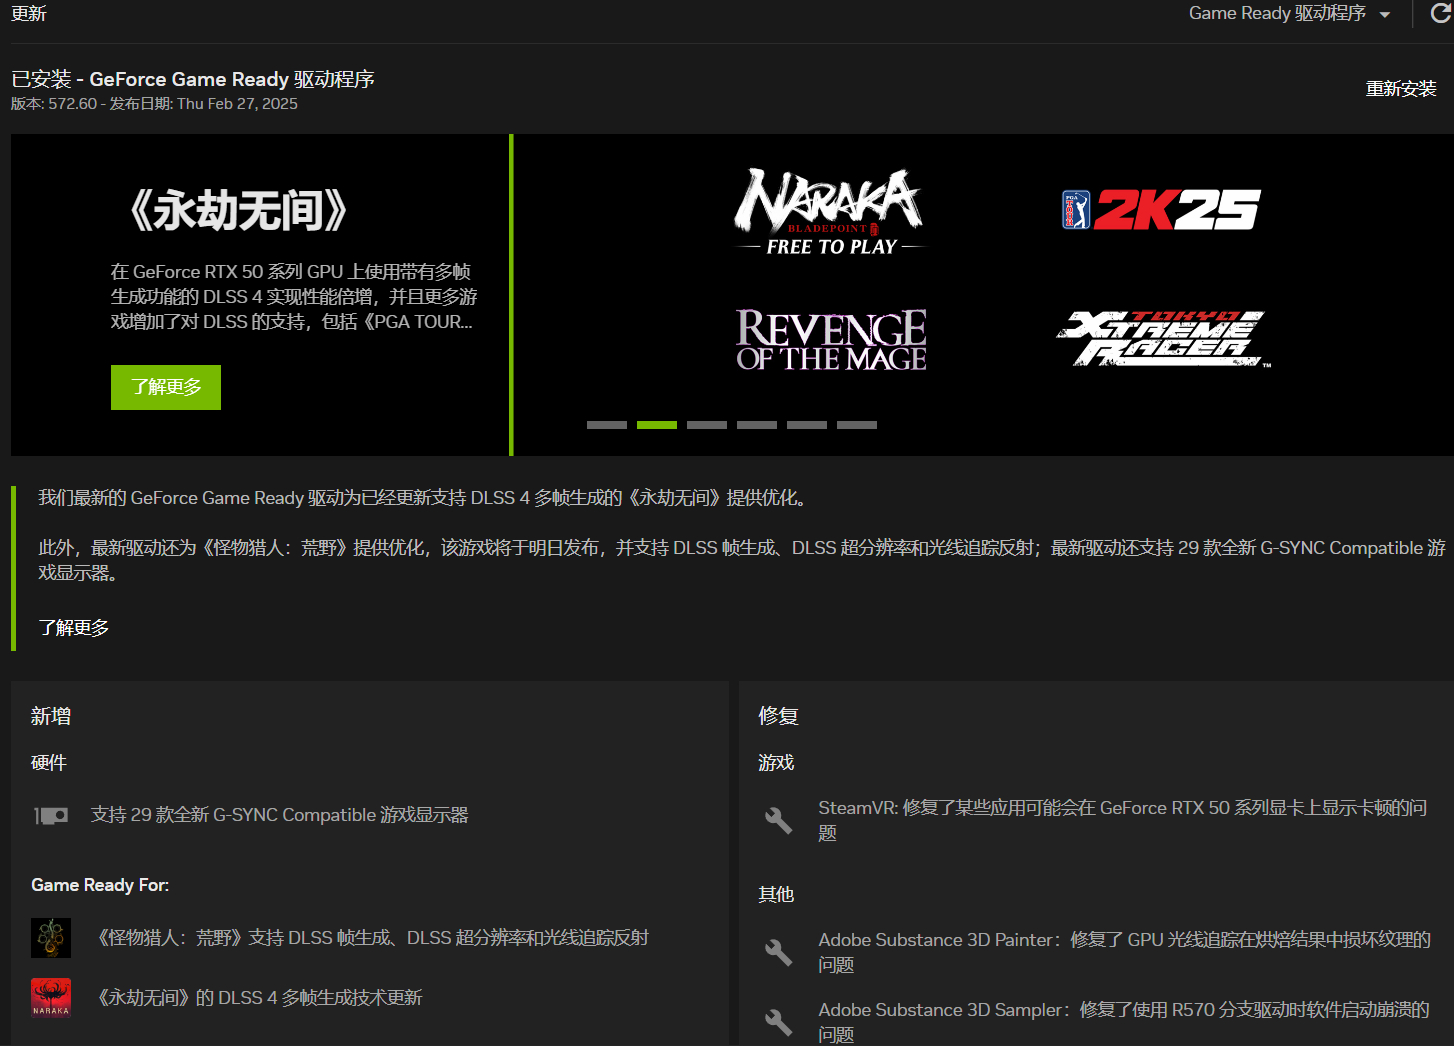Click the 修复 section heading
The height and width of the screenshot is (1046, 1454).
point(778,716)
